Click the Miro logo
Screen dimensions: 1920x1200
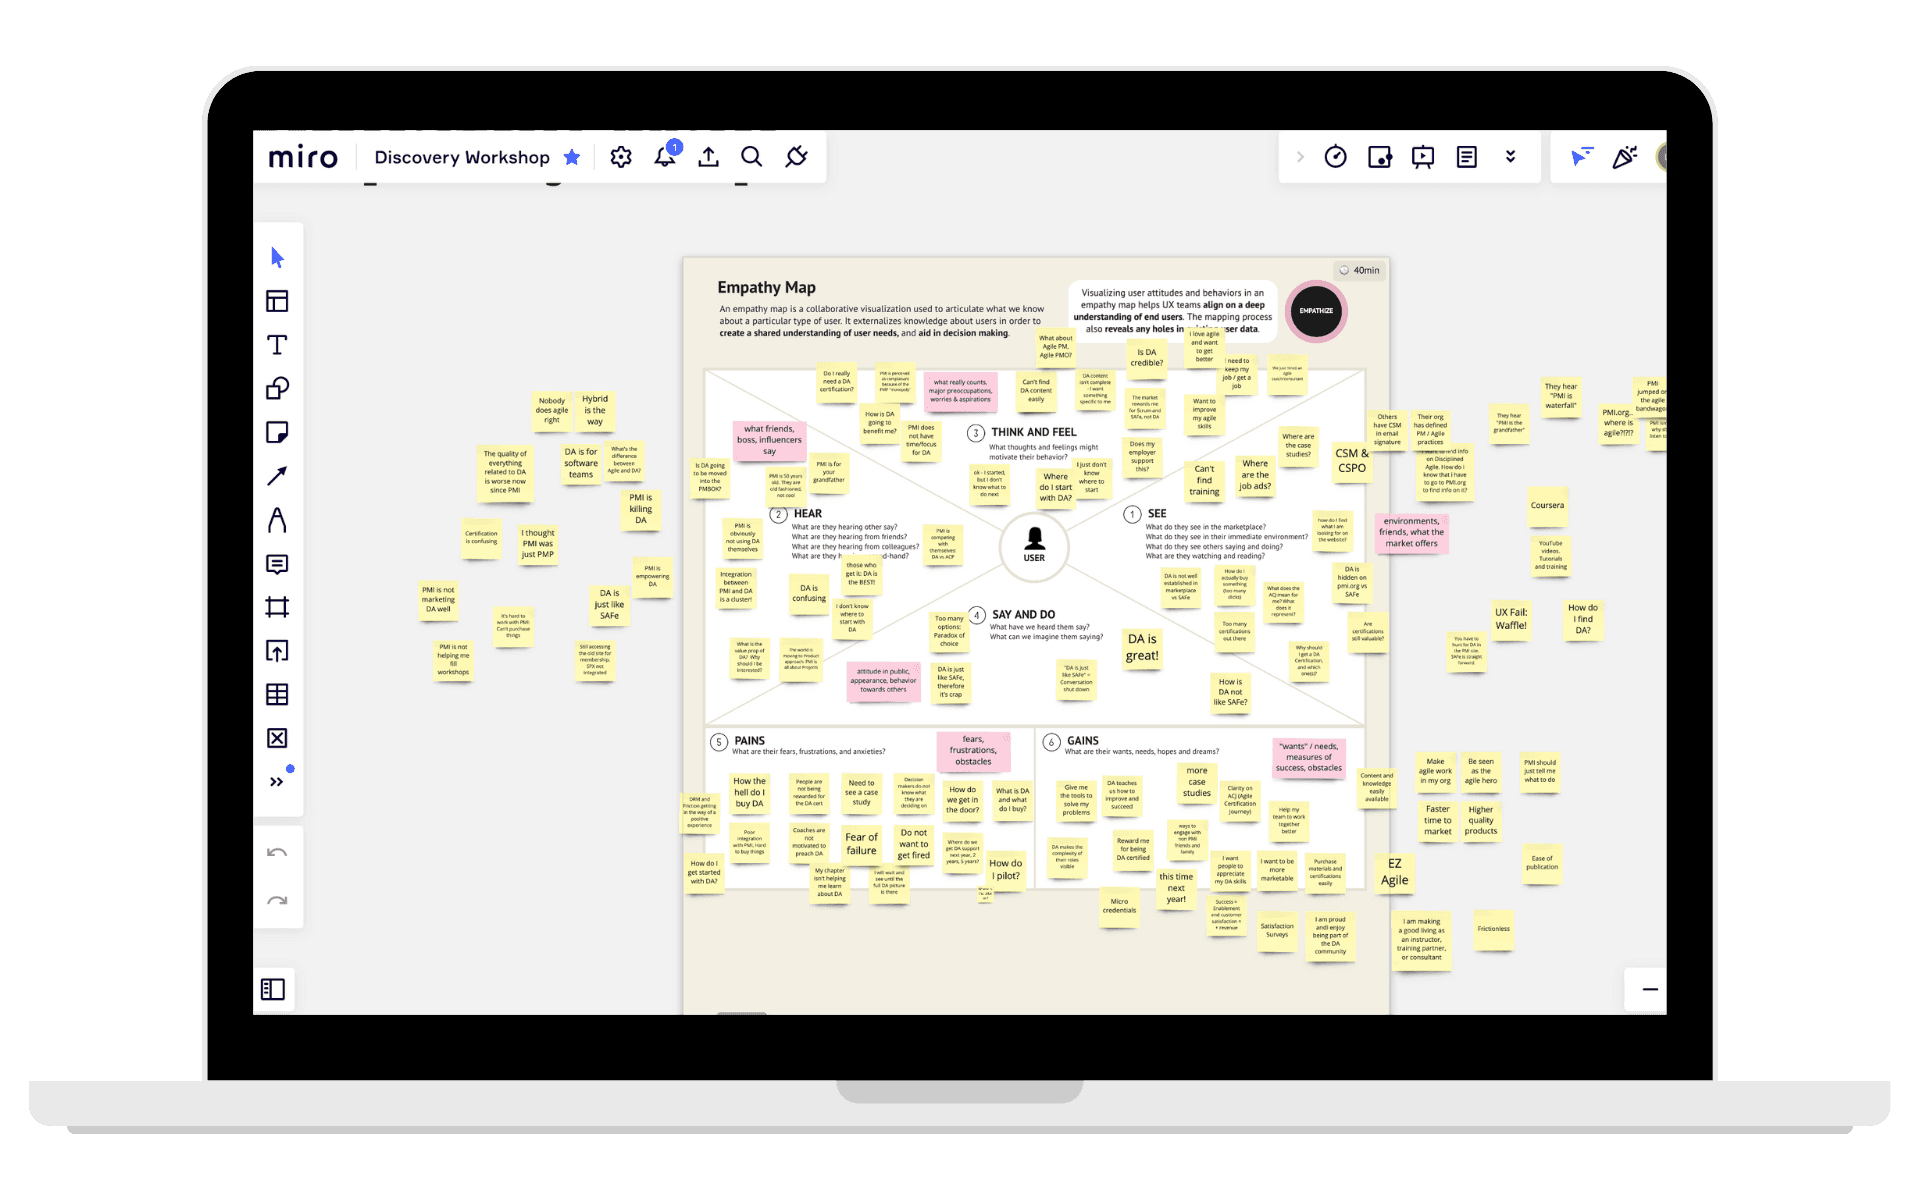click(303, 157)
